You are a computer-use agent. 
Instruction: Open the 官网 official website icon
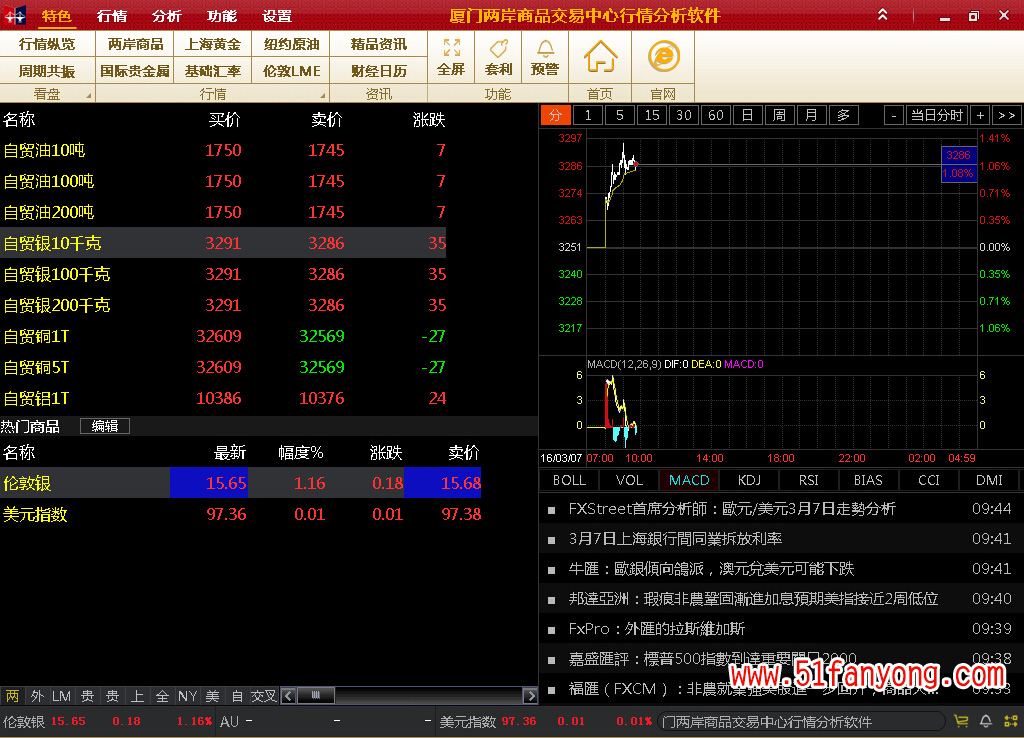(664, 57)
